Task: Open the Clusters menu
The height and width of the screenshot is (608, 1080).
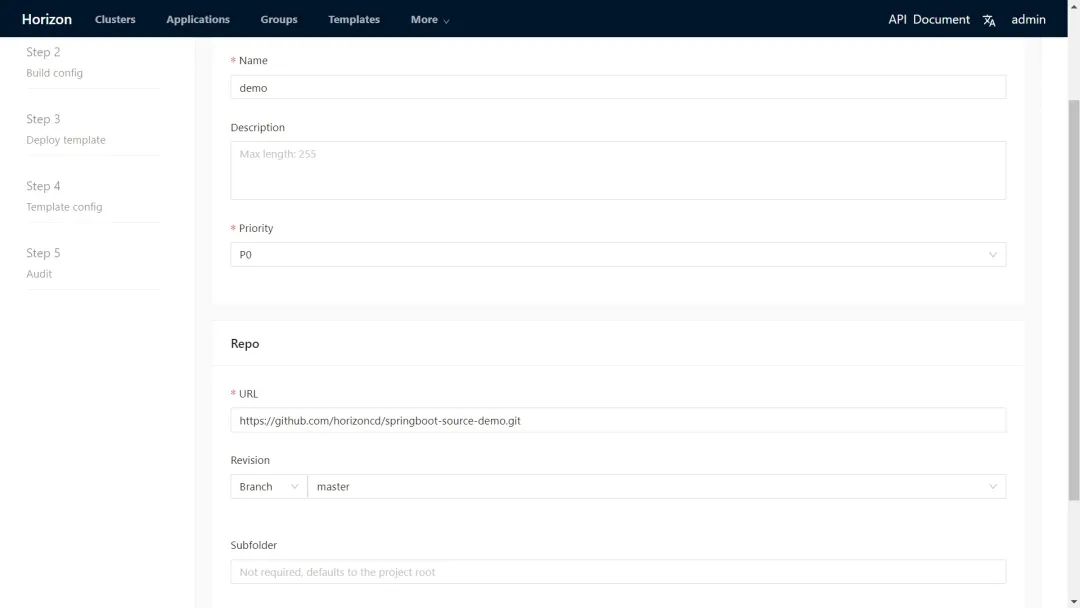Action: click(115, 19)
